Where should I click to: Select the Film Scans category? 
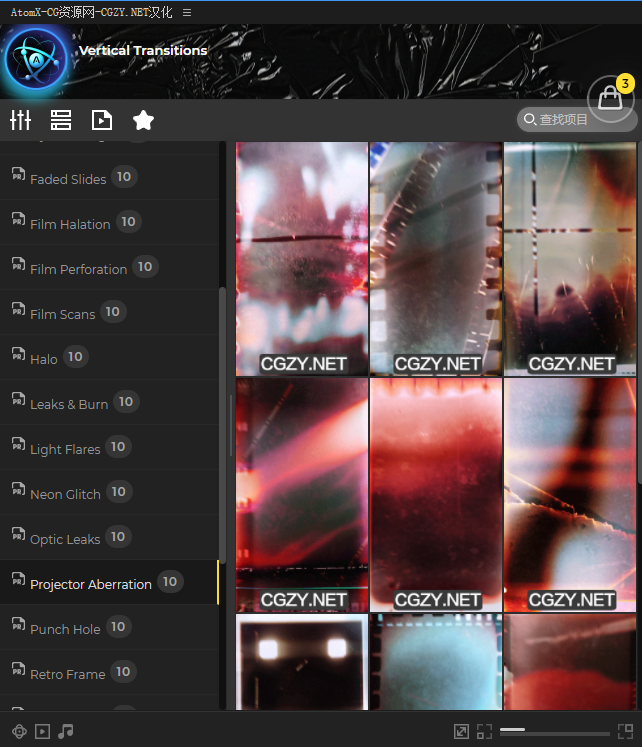(110, 313)
